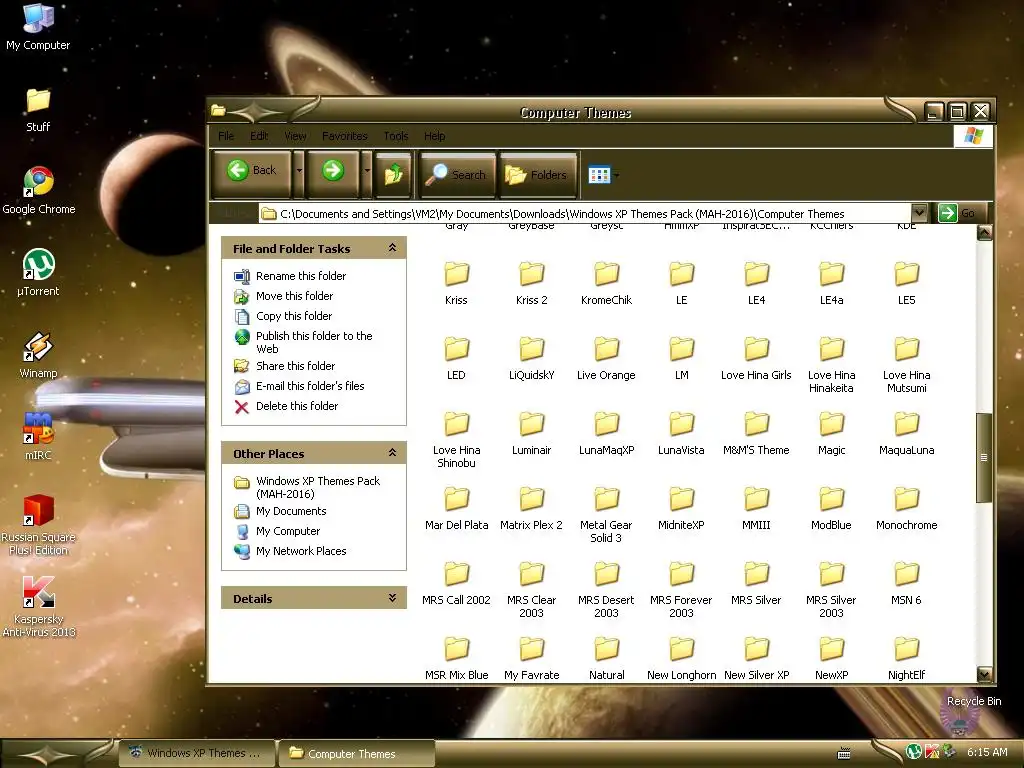This screenshot has height=768, width=1024.
Task: Select the Winamp desktop shortcut
Action: click(38, 355)
